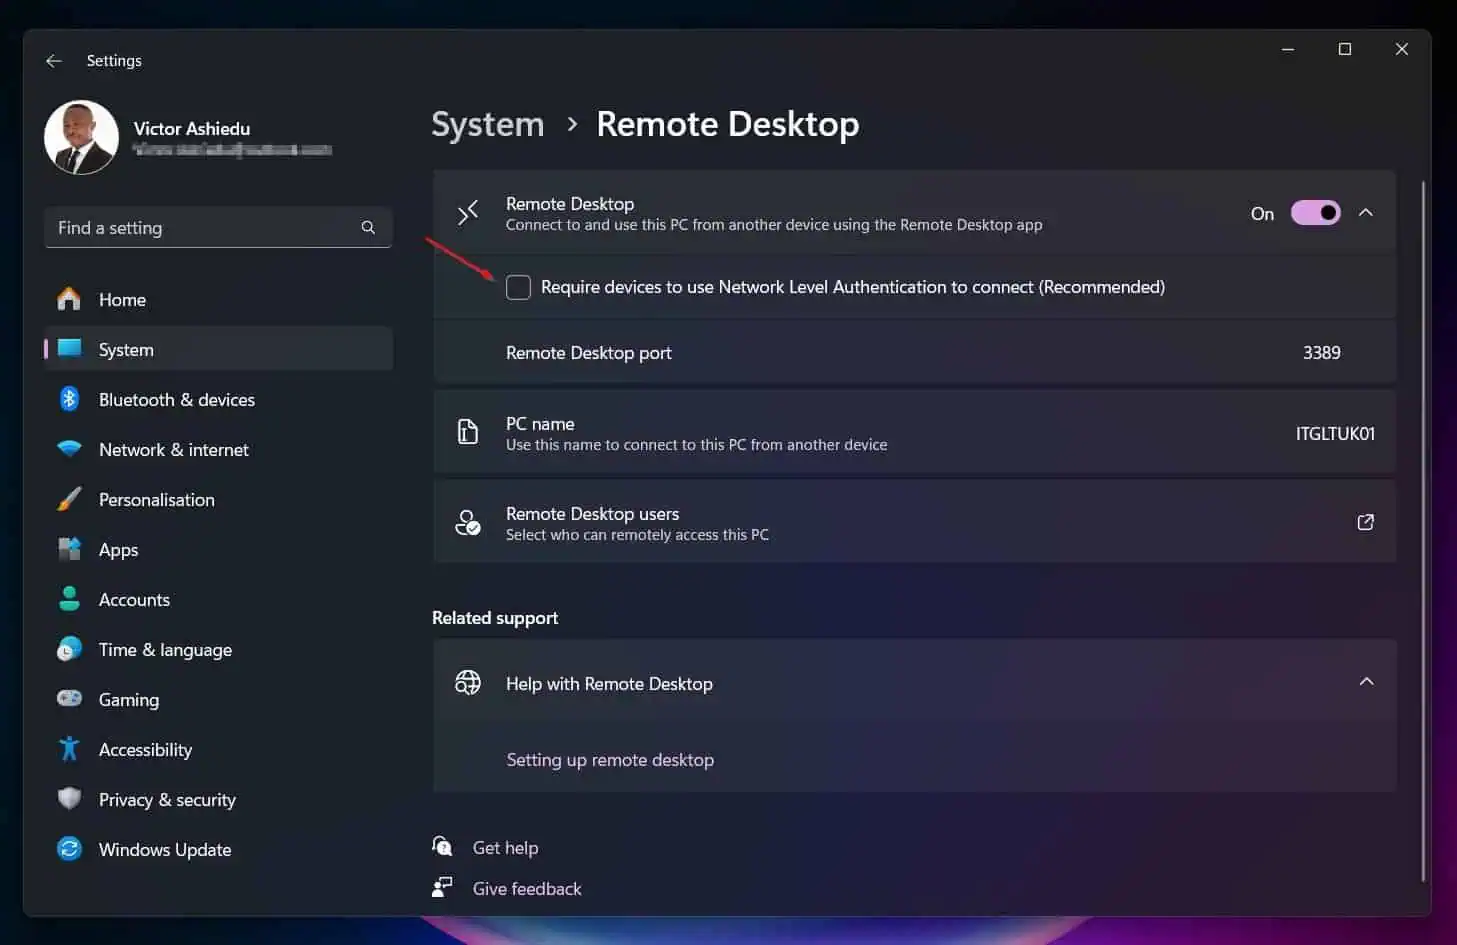Minimize the Settings window
The image size is (1457, 945).
pos(1288,49)
